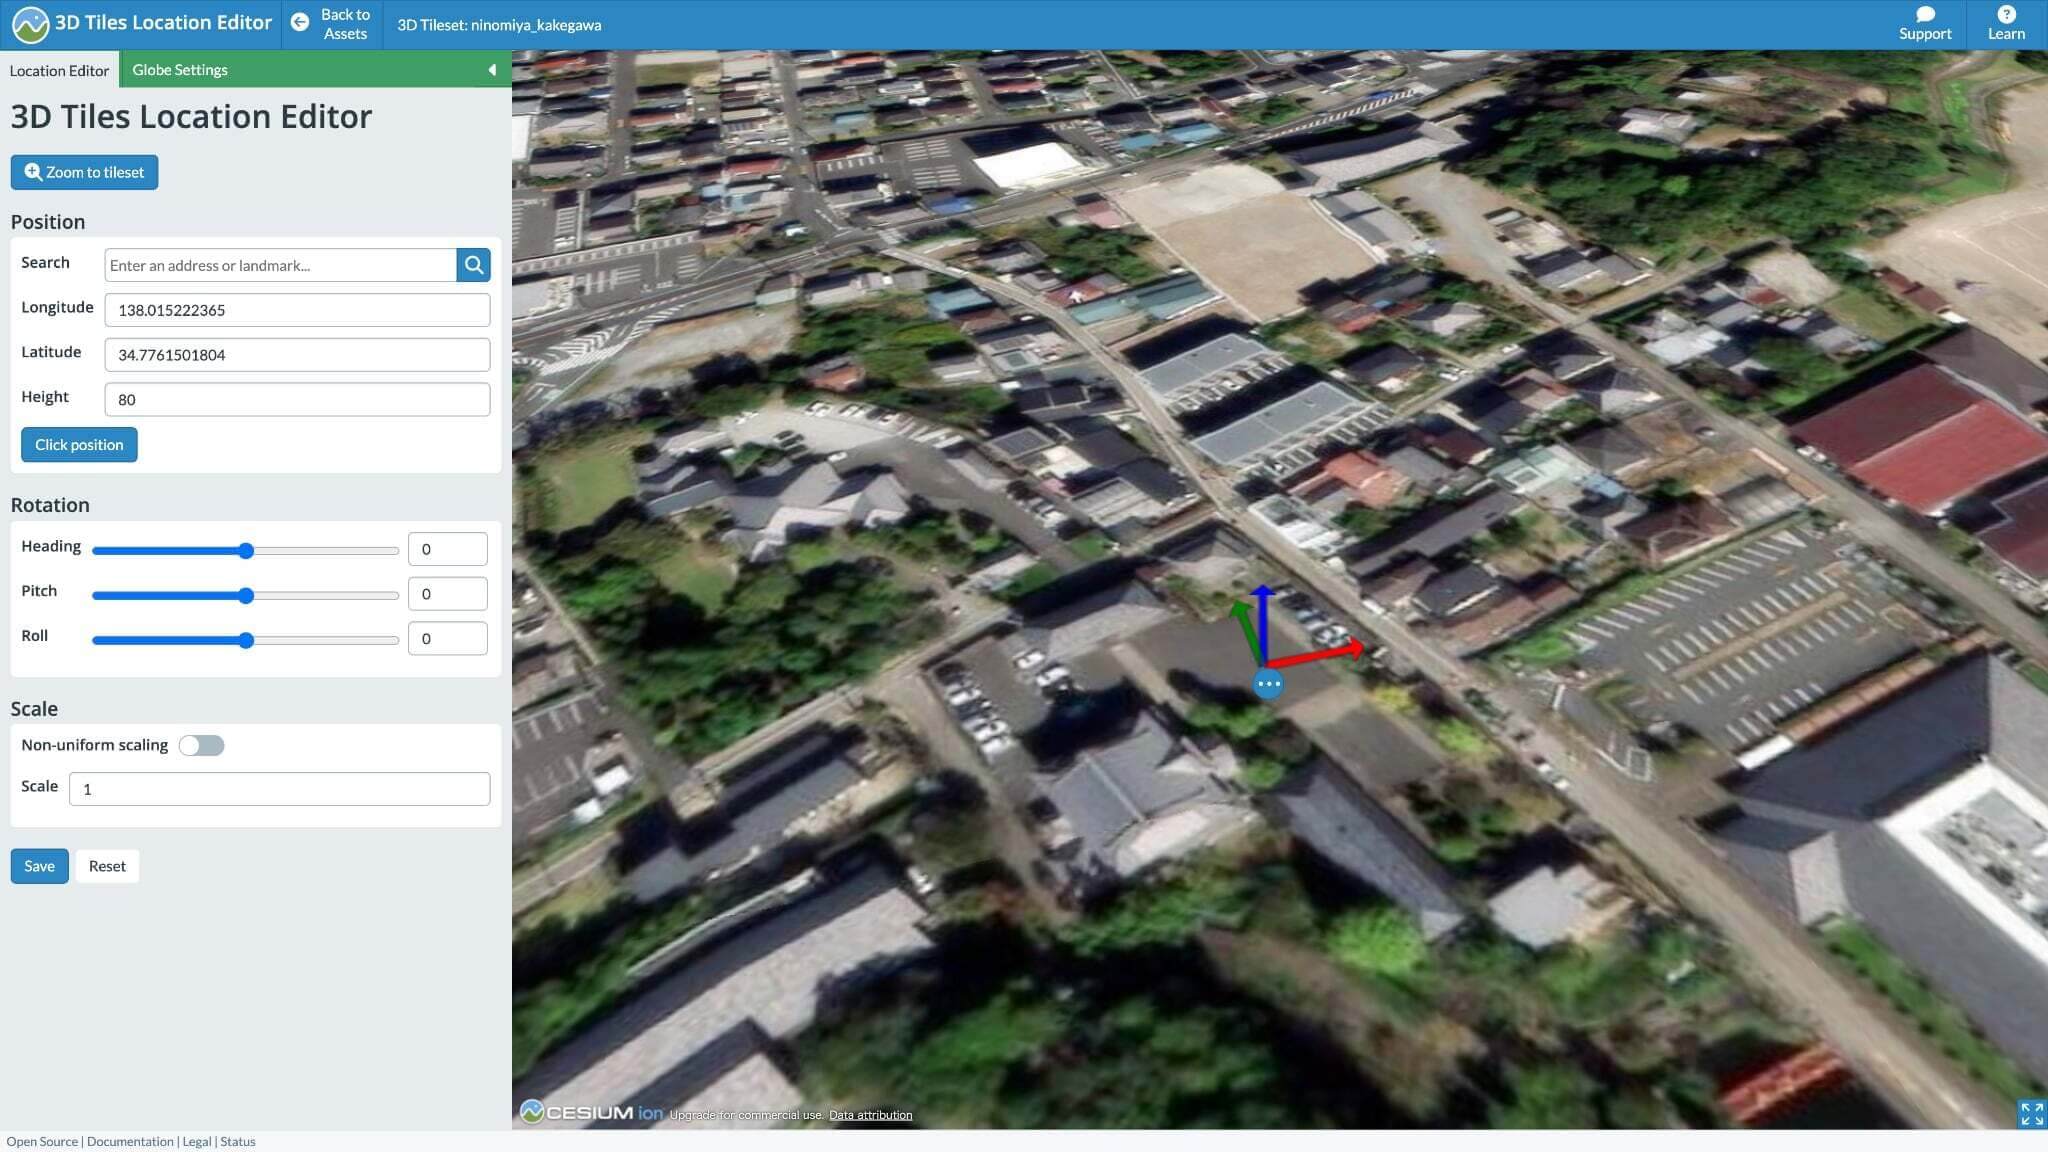
Task: Toggle fullscreen view of the map
Action: pos(2031,1113)
